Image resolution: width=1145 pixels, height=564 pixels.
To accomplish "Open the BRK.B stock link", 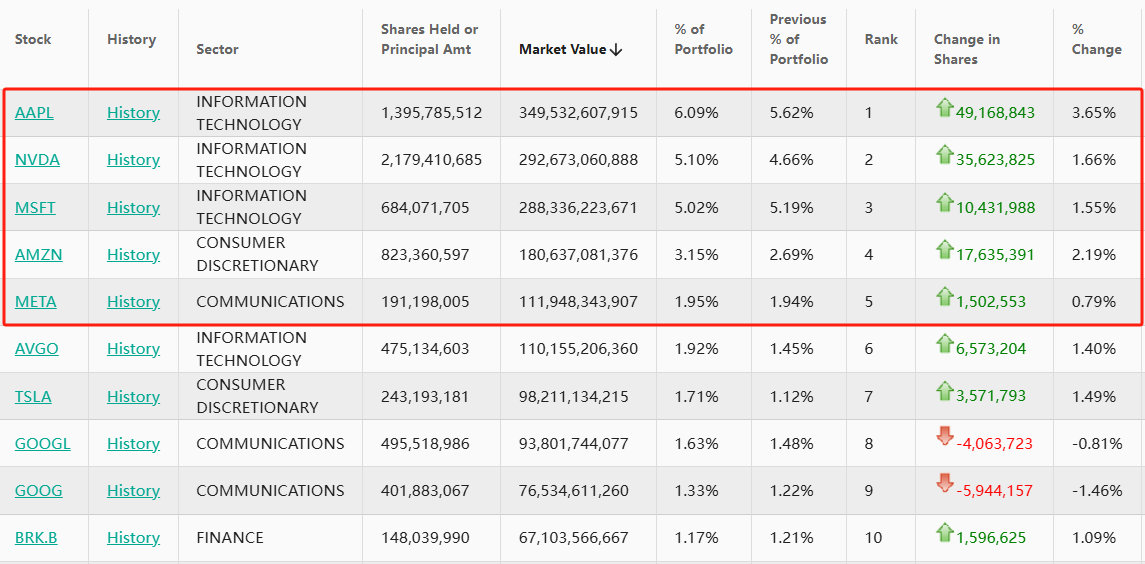I will [36, 538].
